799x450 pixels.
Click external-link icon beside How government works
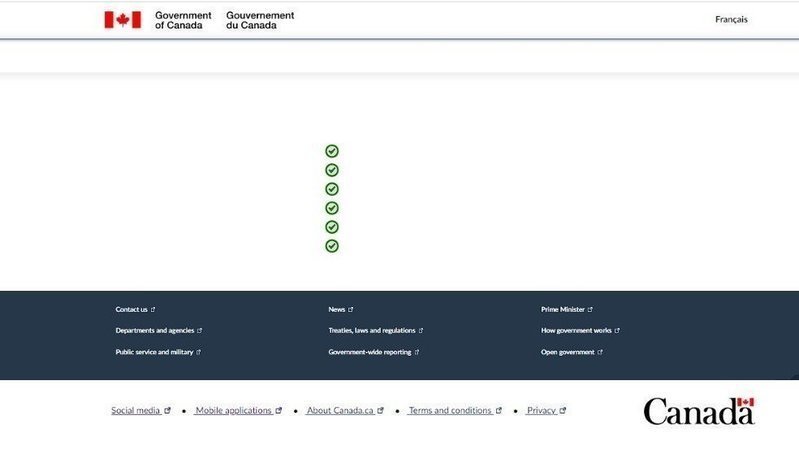pyautogui.click(x=617, y=330)
